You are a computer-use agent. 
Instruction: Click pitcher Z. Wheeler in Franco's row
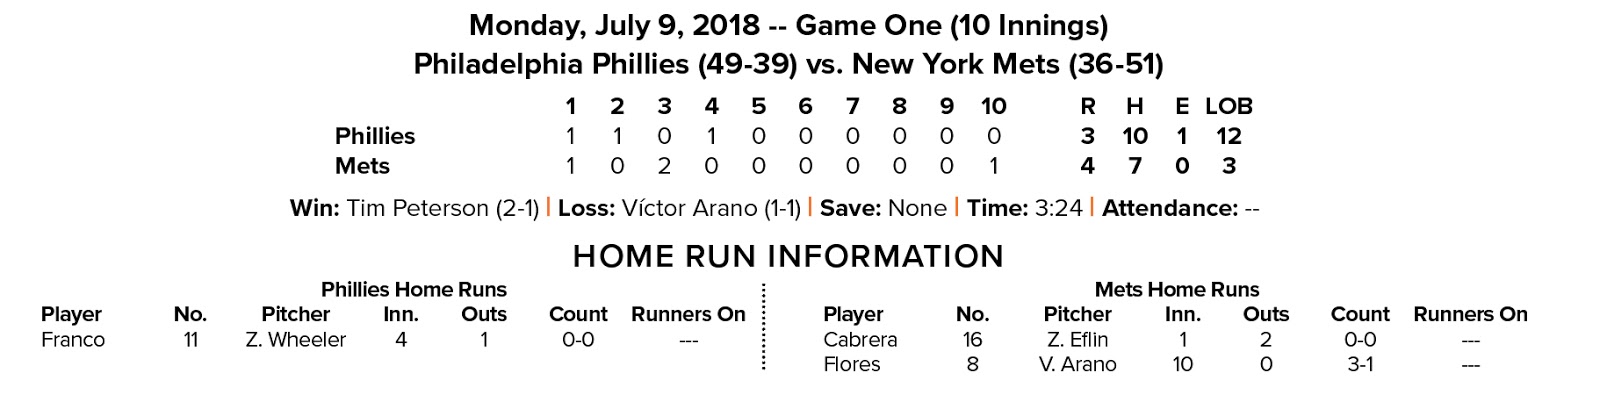295,340
